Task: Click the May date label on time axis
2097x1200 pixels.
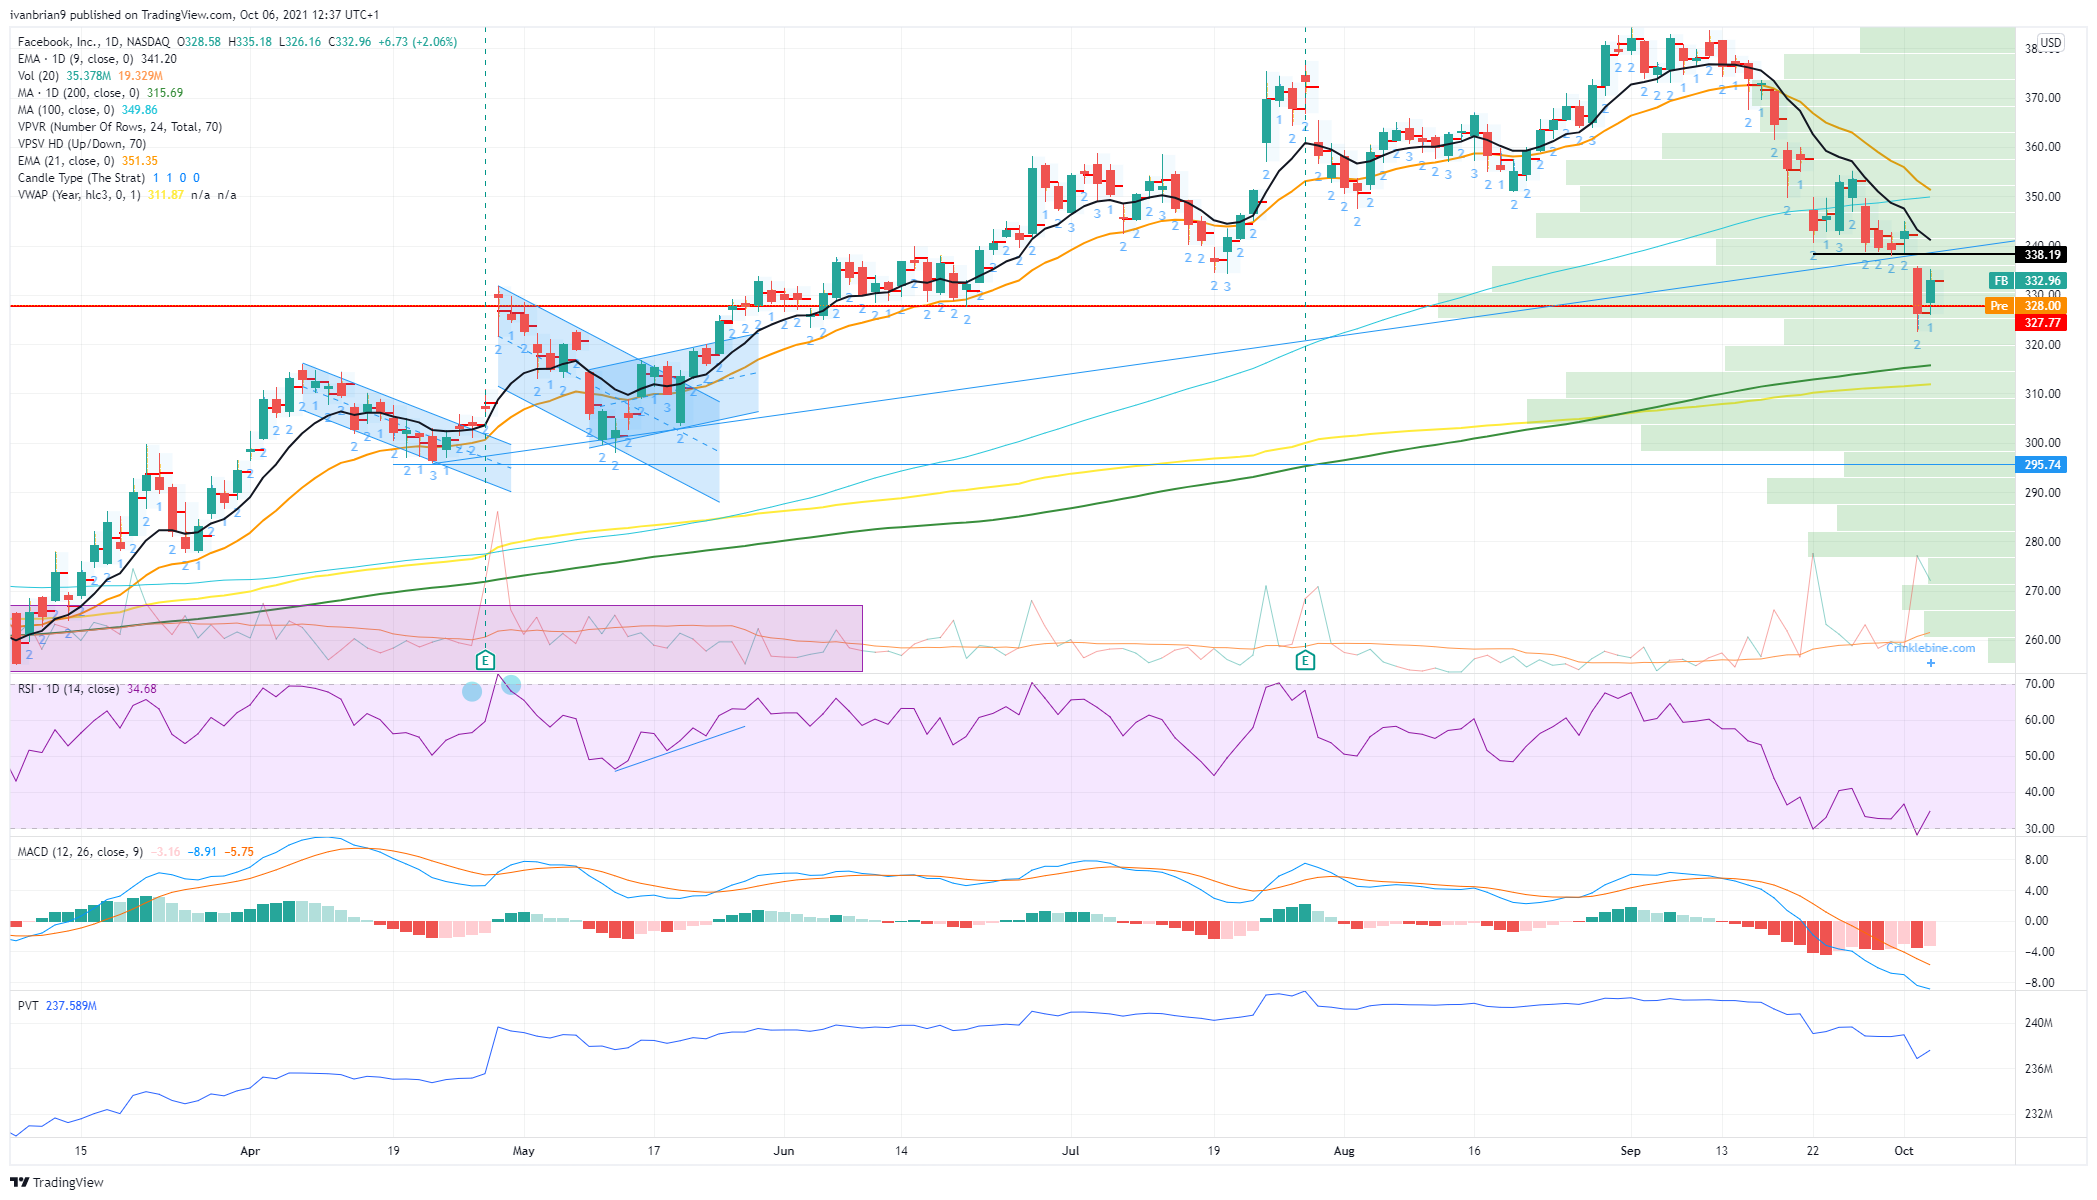Action: 524,1151
